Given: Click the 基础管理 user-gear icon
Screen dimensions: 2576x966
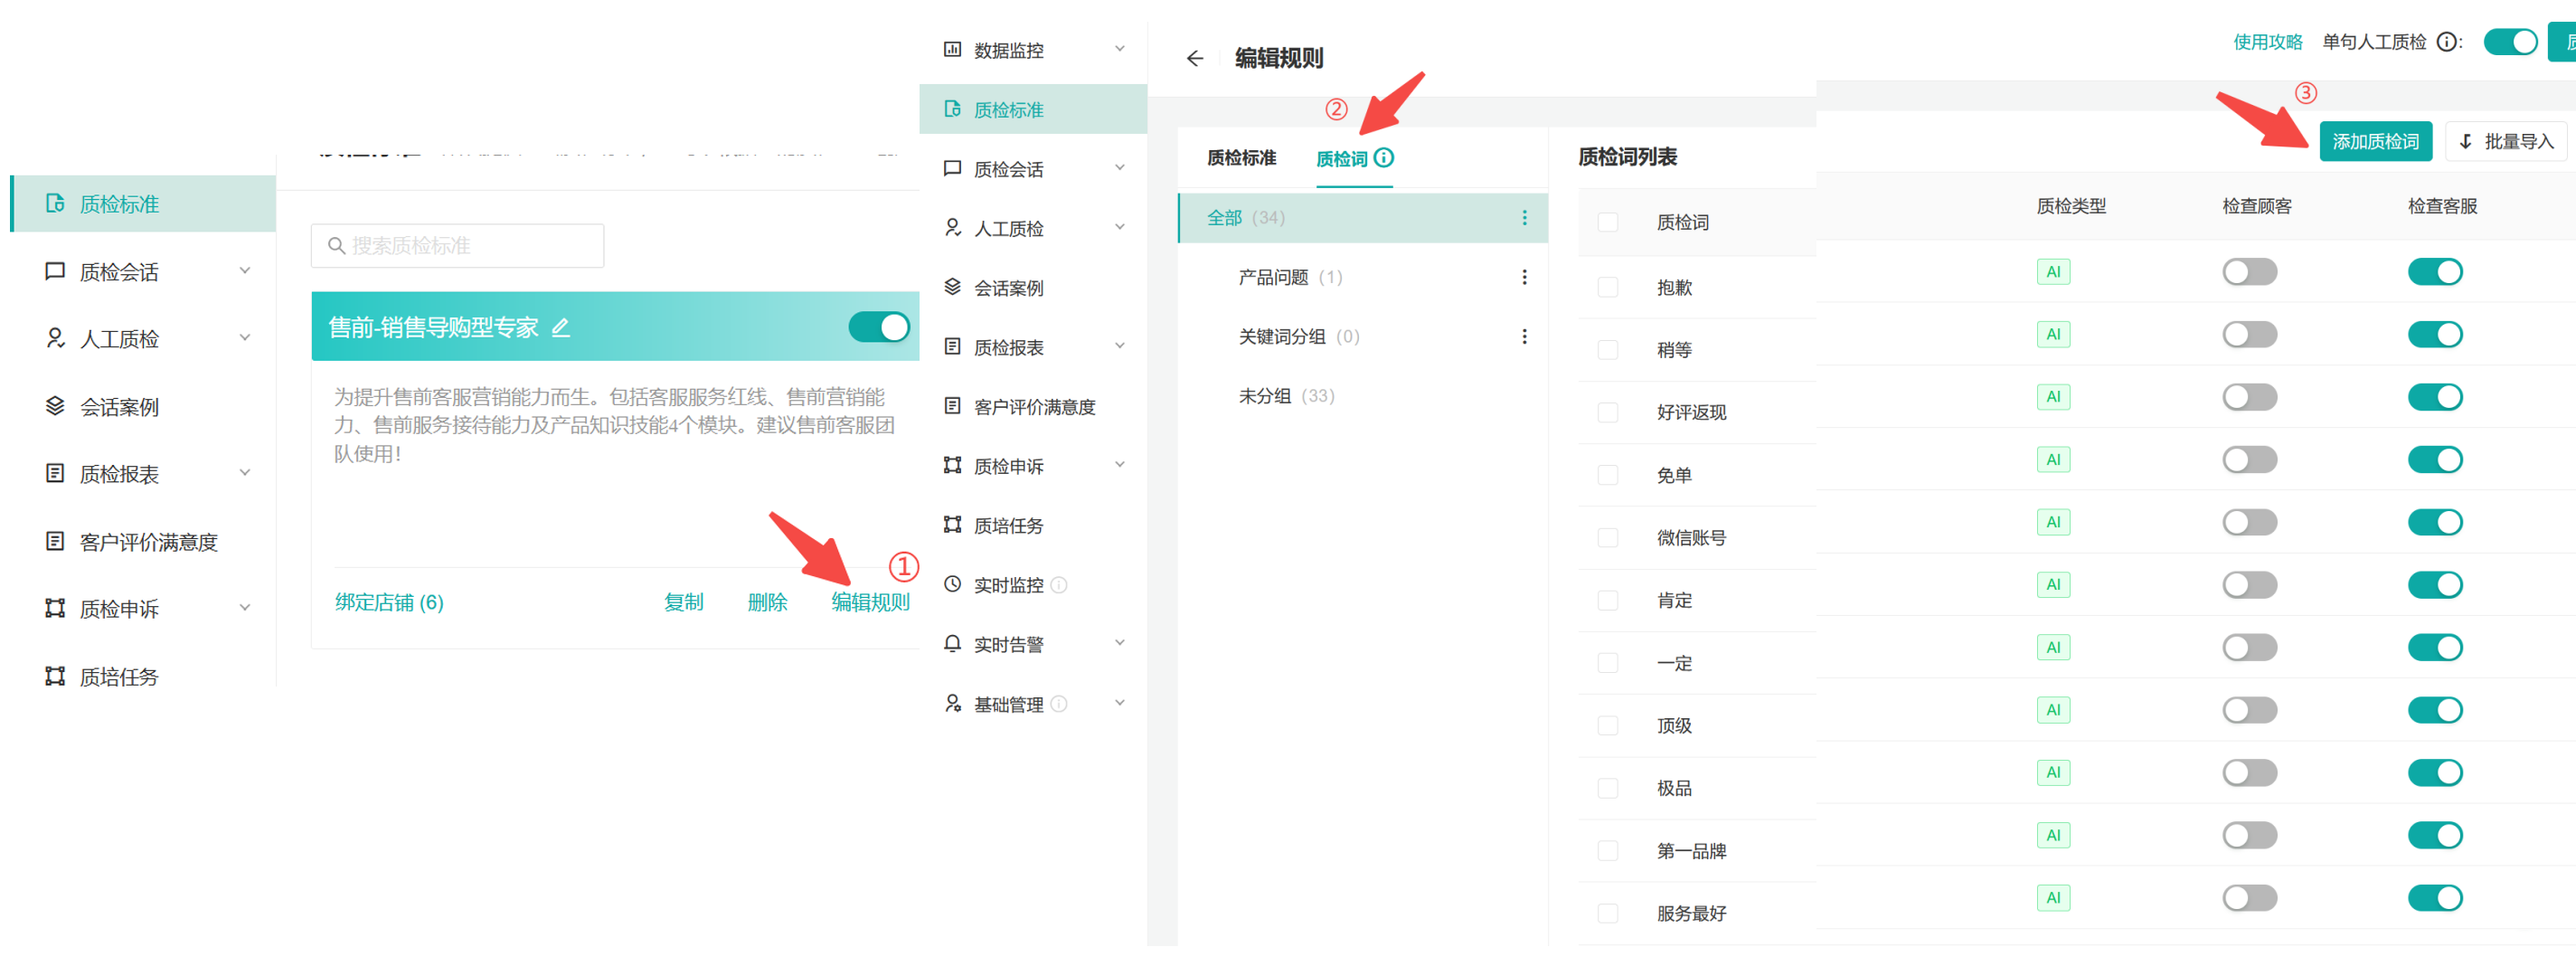Looking at the screenshot, I should (x=952, y=703).
